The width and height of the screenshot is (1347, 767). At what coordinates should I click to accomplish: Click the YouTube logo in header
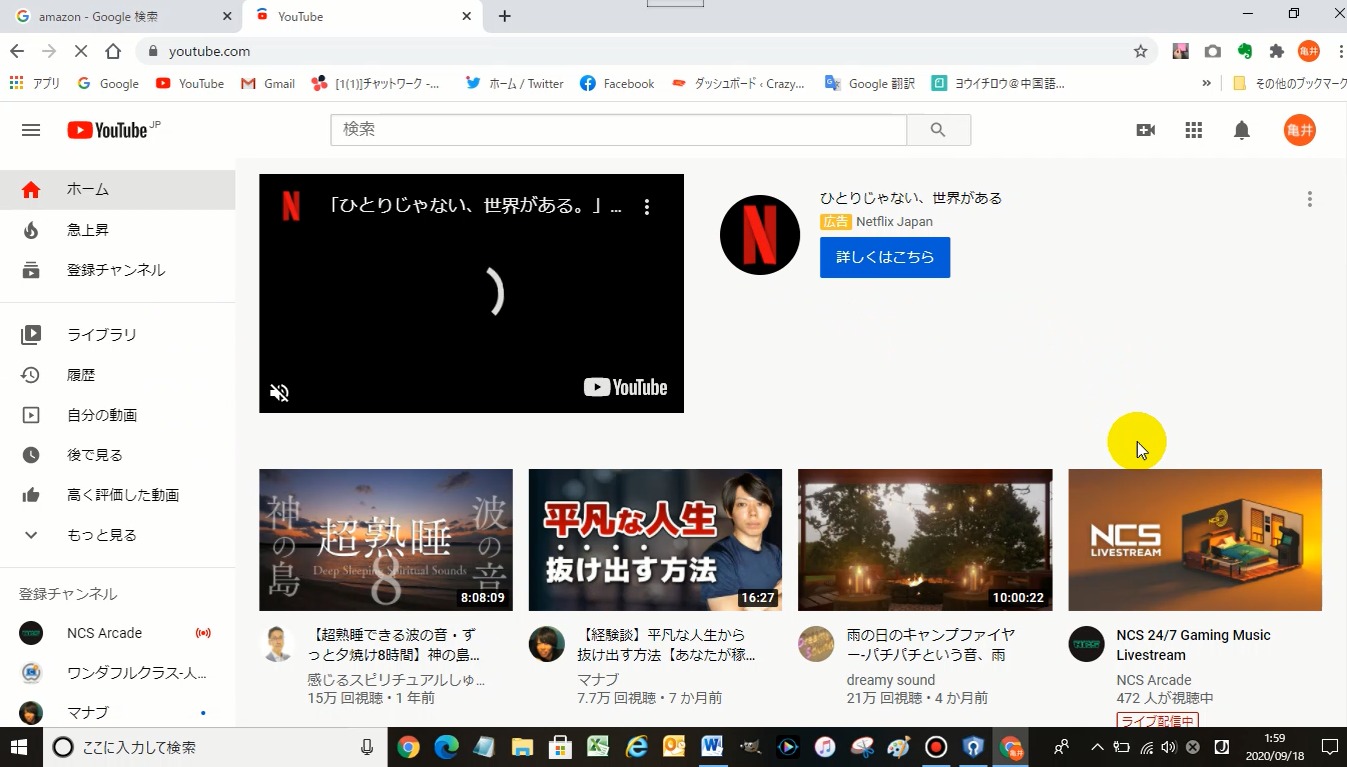pos(108,130)
